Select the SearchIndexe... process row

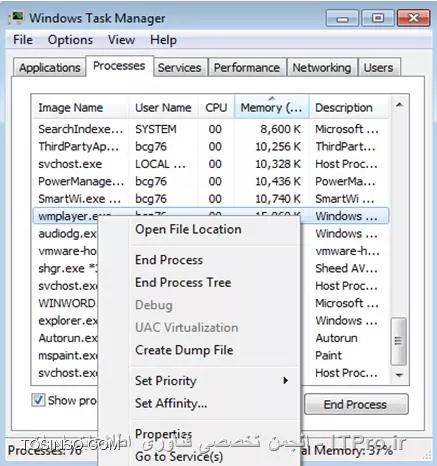(211, 129)
